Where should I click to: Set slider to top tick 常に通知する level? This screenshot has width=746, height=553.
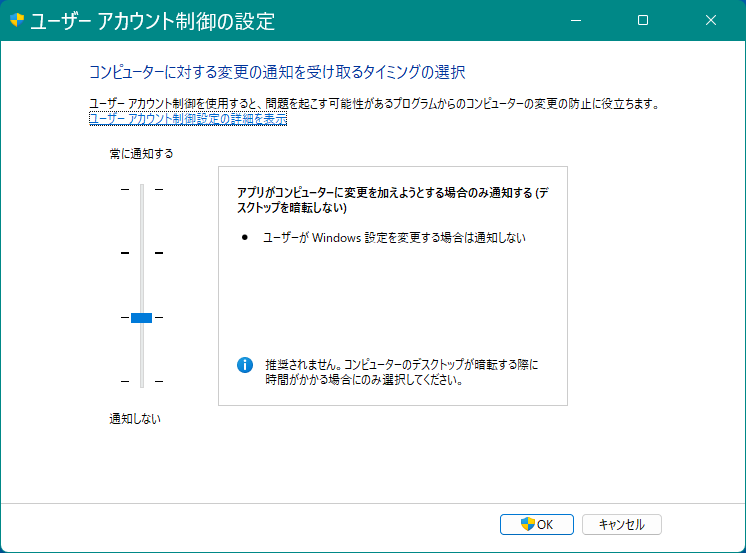click(x=142, y=189)
